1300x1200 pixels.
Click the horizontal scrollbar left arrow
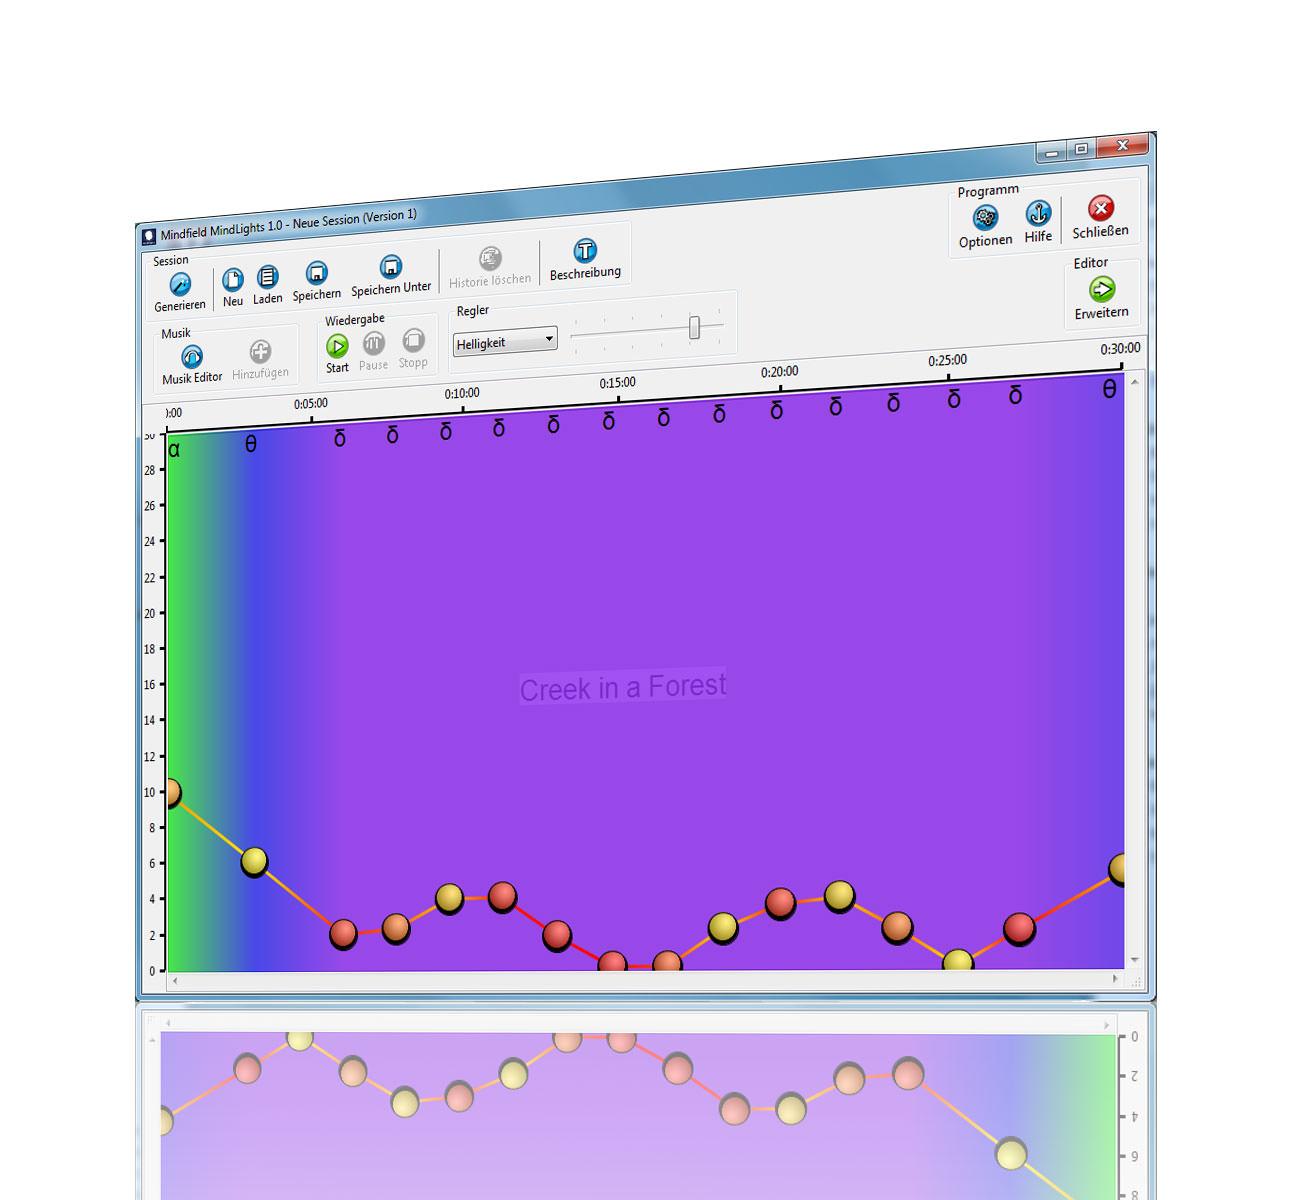pyautogui.click(x=175, y=982)
